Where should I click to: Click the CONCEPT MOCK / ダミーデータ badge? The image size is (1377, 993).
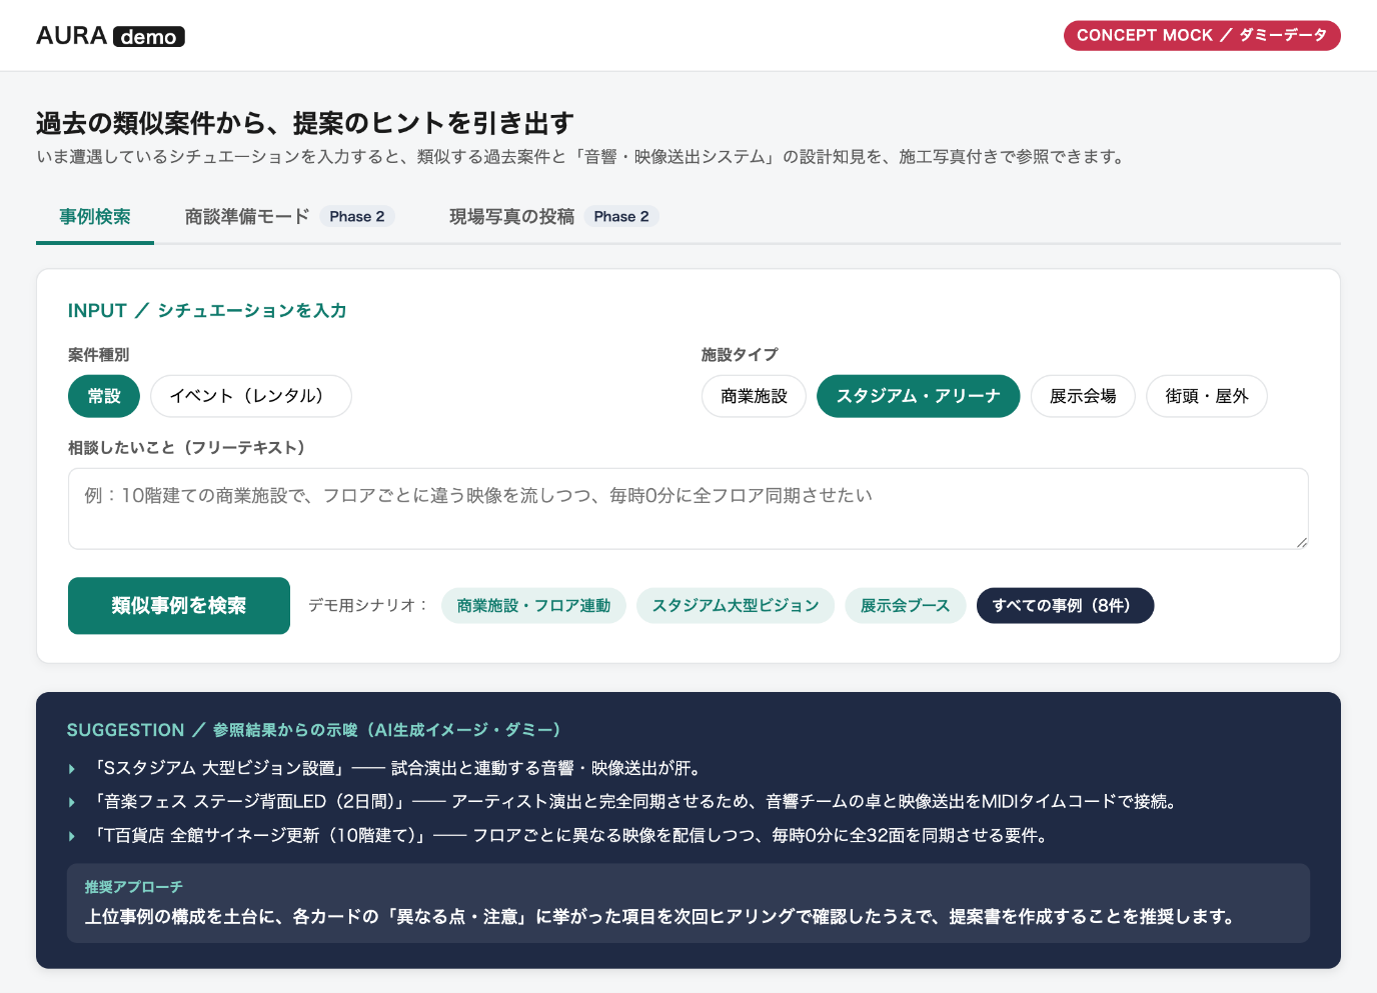(1201, 35)
